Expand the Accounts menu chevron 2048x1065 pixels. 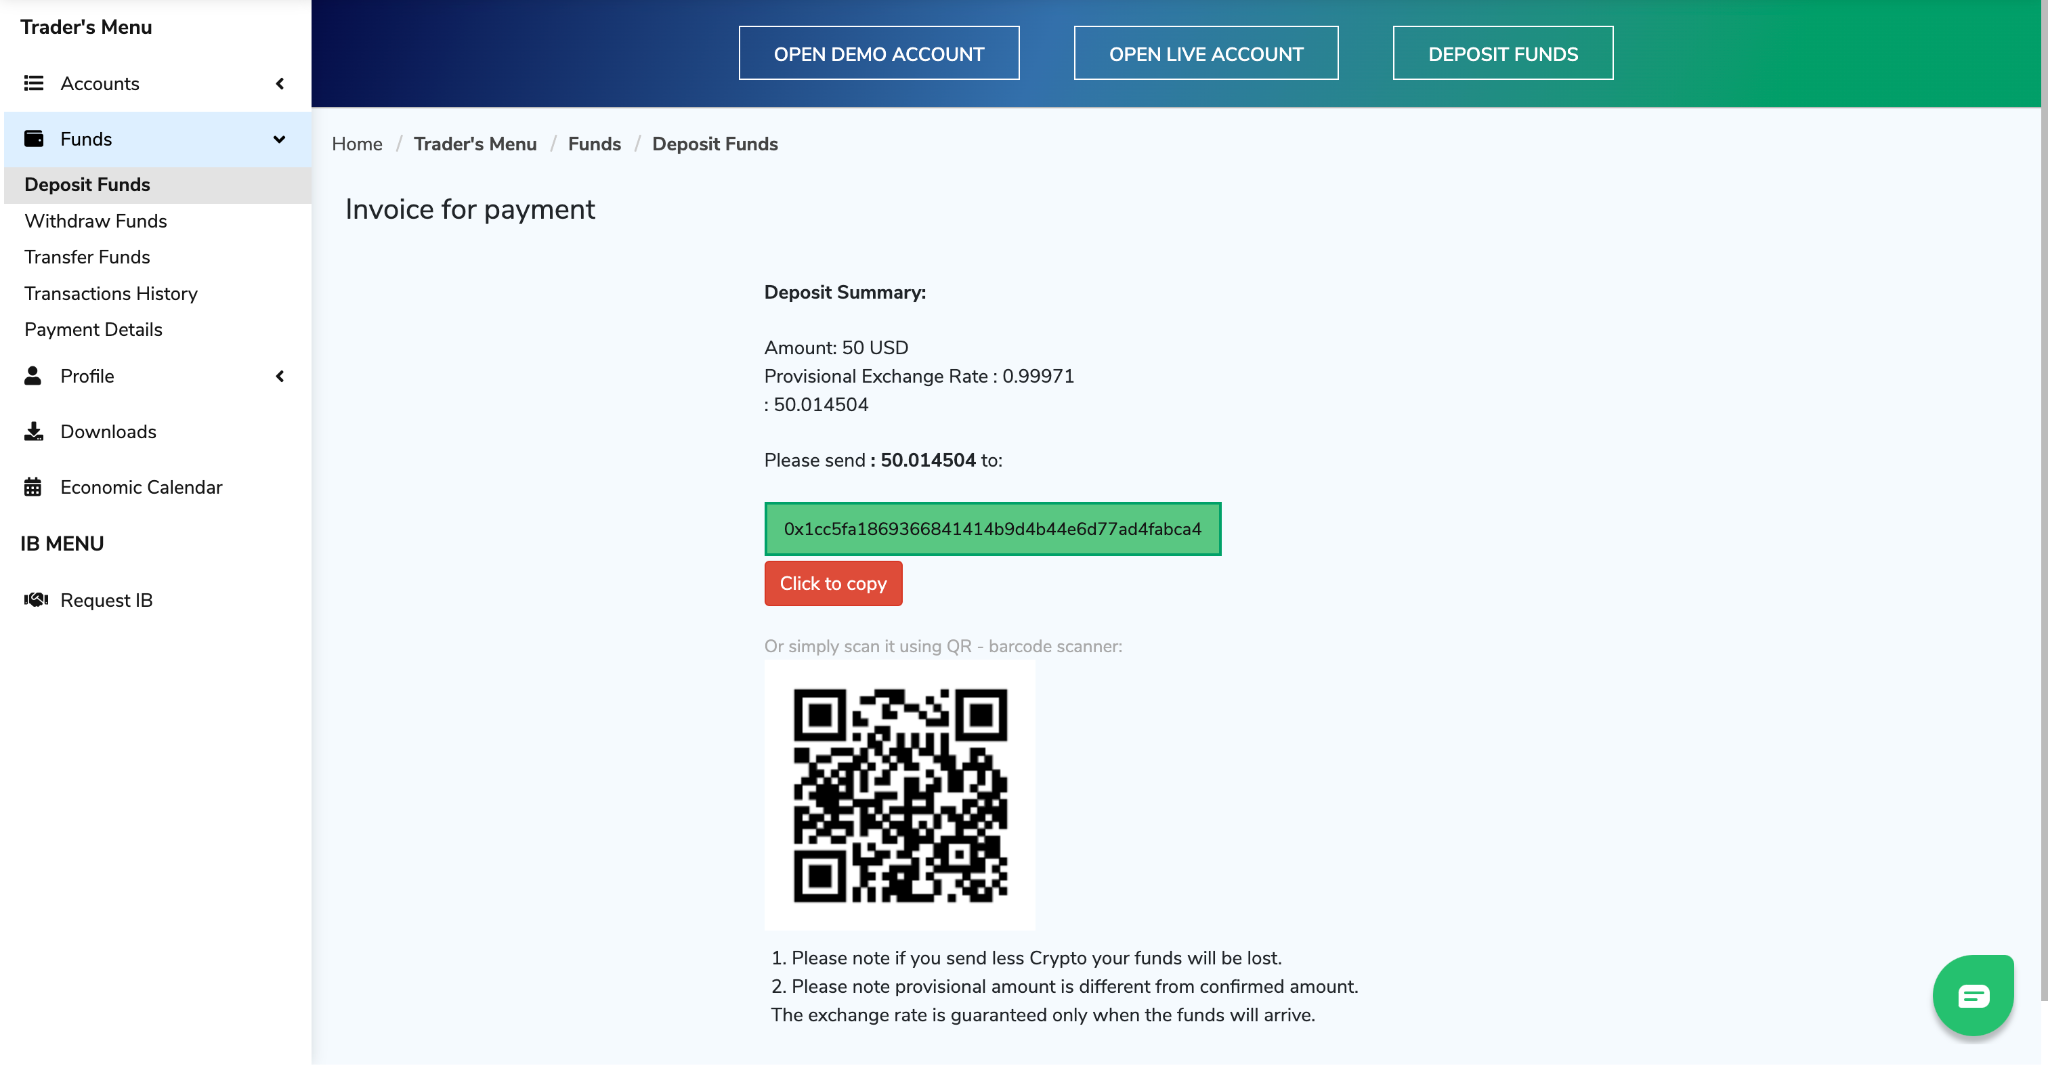tap(280, 83)
